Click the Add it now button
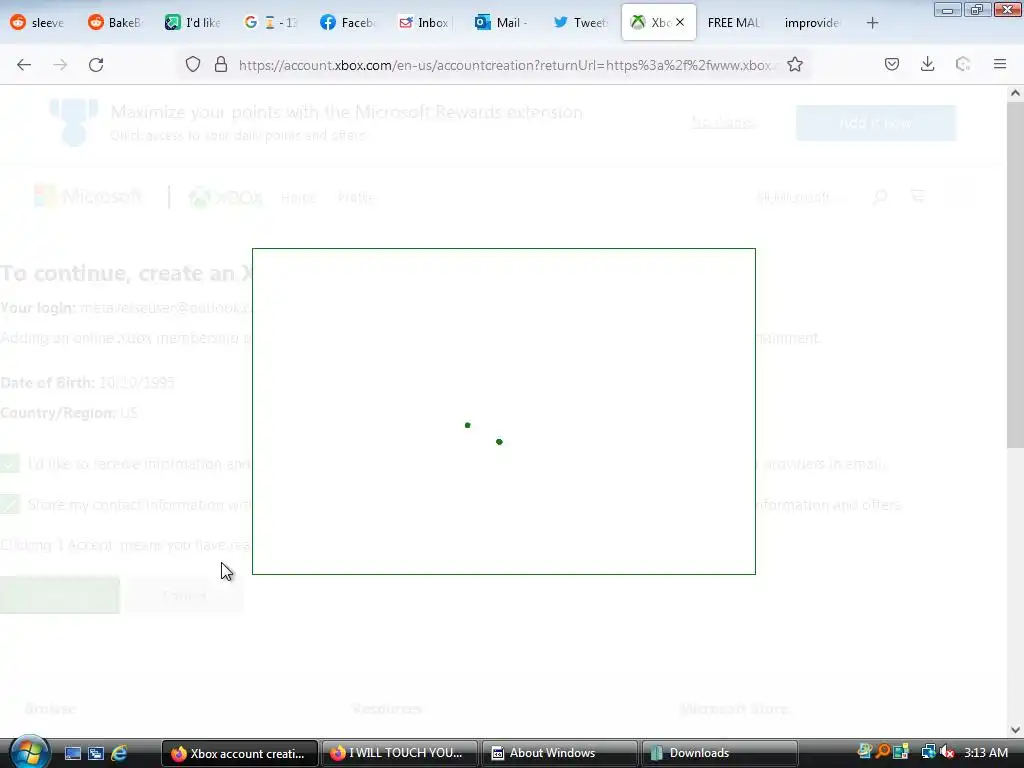 pos(876,123)
